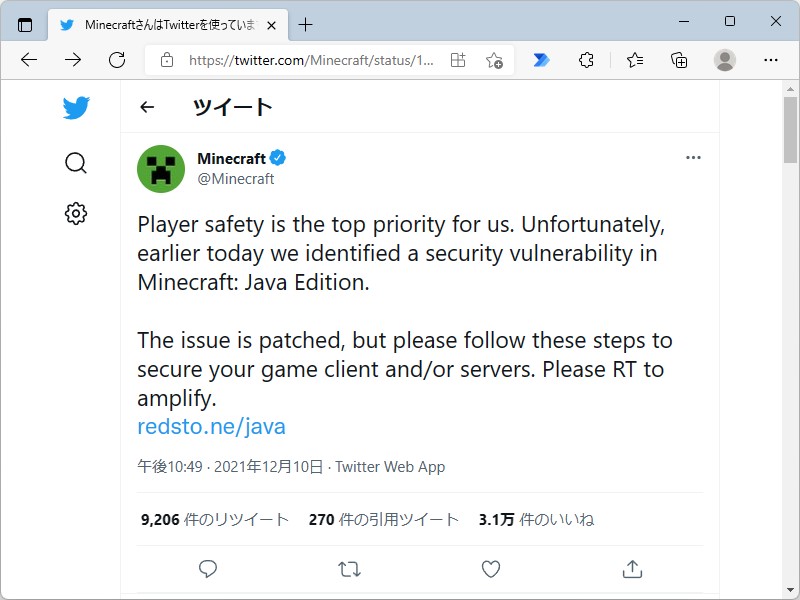Screen dimensions: 800x600
Task: Click Minecraft's creeper profile picture
Action: pyautogui.click(x=161, y=168)
